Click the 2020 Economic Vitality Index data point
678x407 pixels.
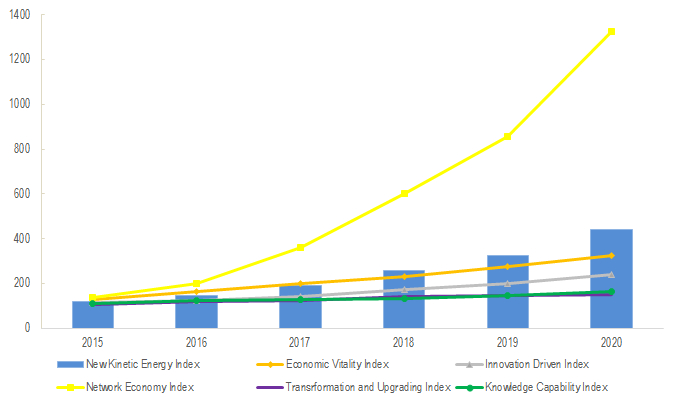coord(611,256)
